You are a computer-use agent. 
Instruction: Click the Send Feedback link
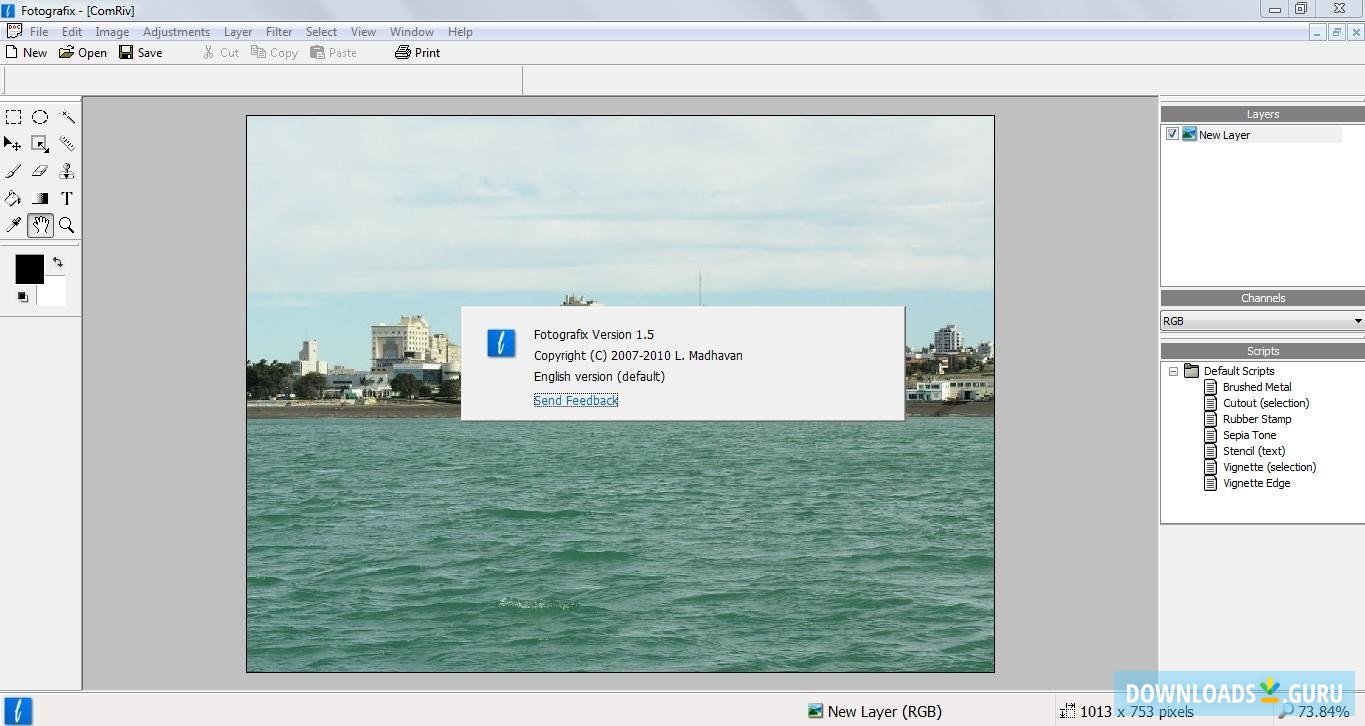pos(575,400)
